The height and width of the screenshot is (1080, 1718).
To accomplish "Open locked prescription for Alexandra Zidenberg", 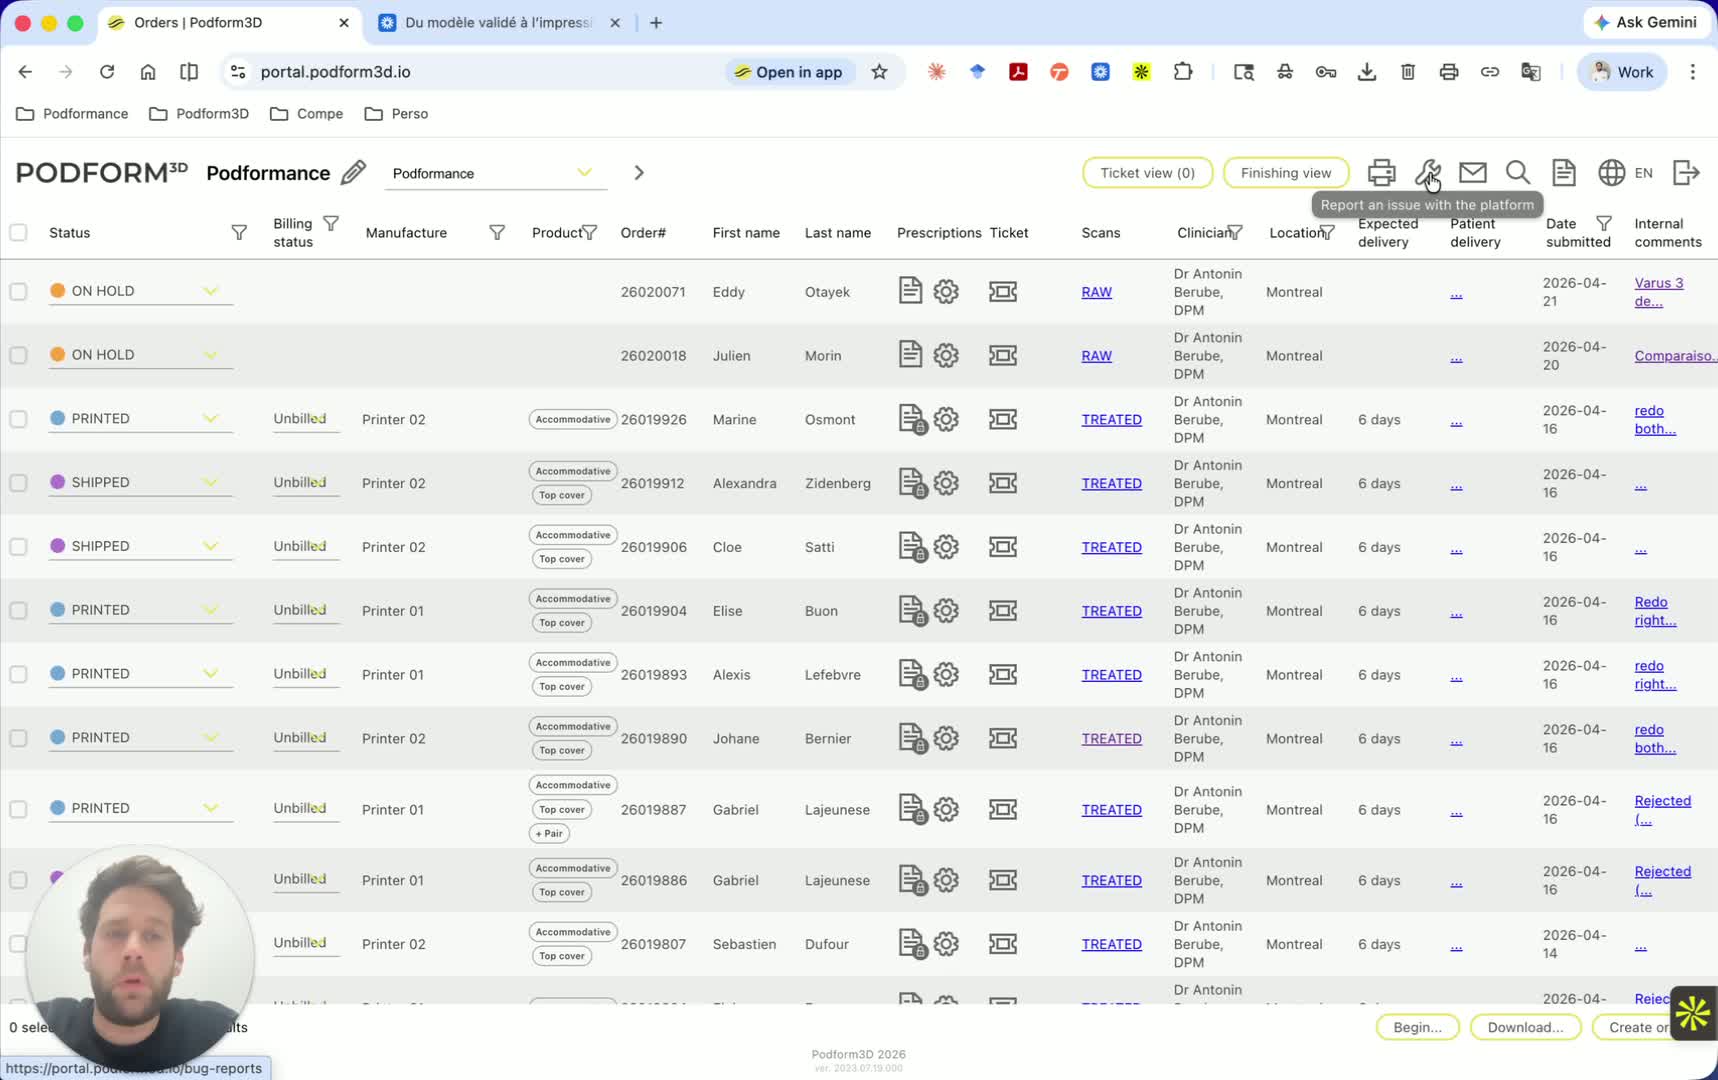I will pyautogui.click(x=912, y=483).
